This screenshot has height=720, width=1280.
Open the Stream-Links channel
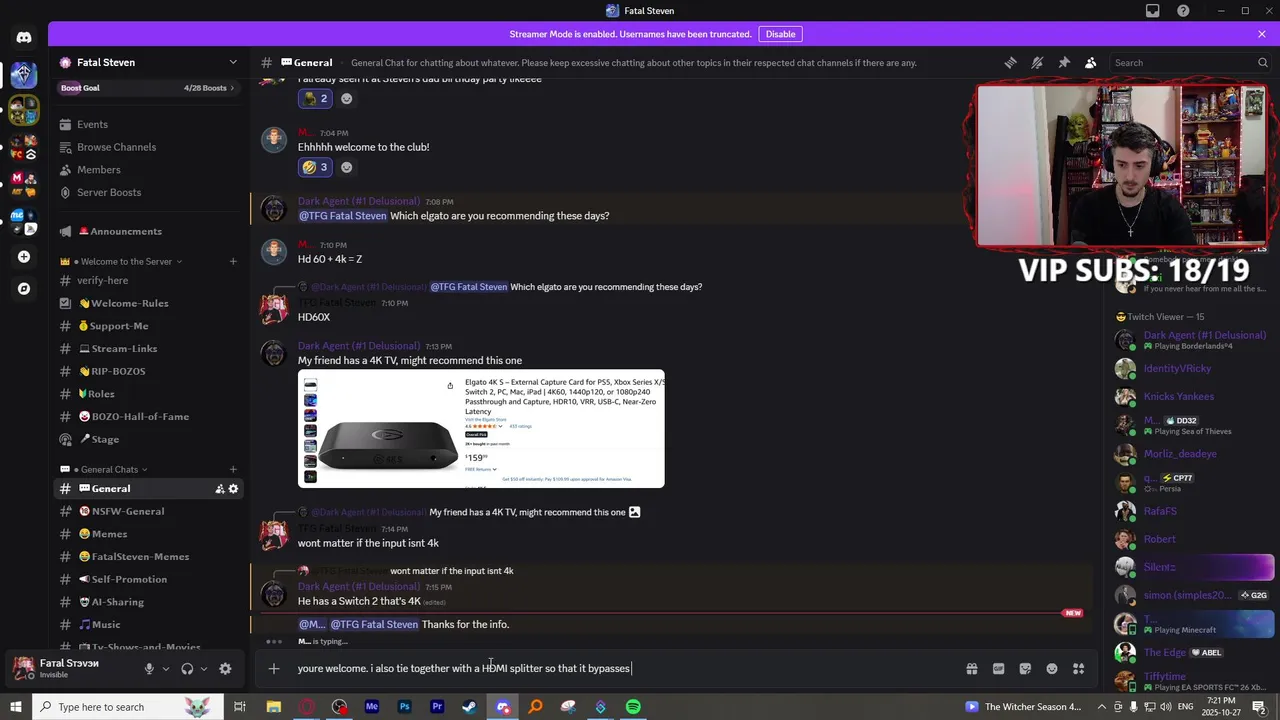(149, 349)
